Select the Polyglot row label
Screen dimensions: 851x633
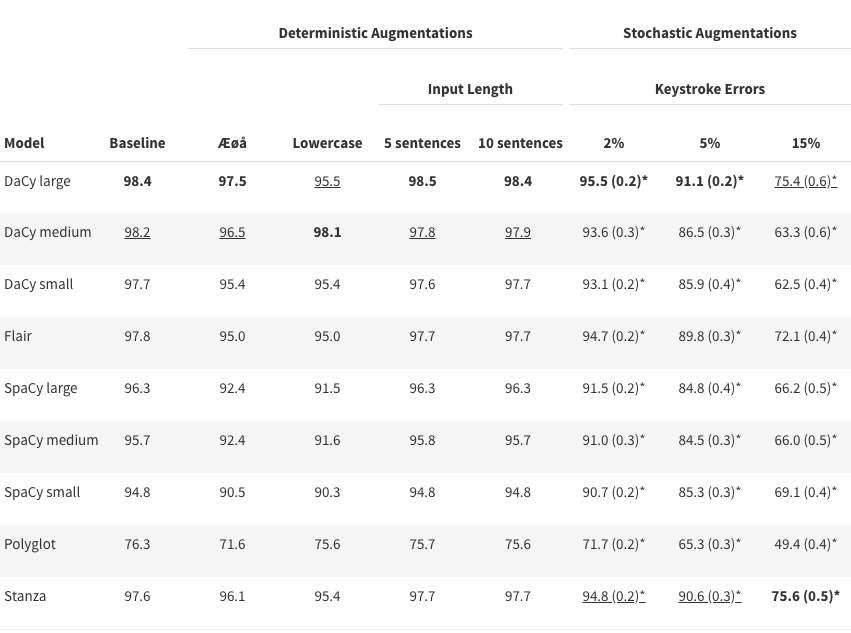30,545
